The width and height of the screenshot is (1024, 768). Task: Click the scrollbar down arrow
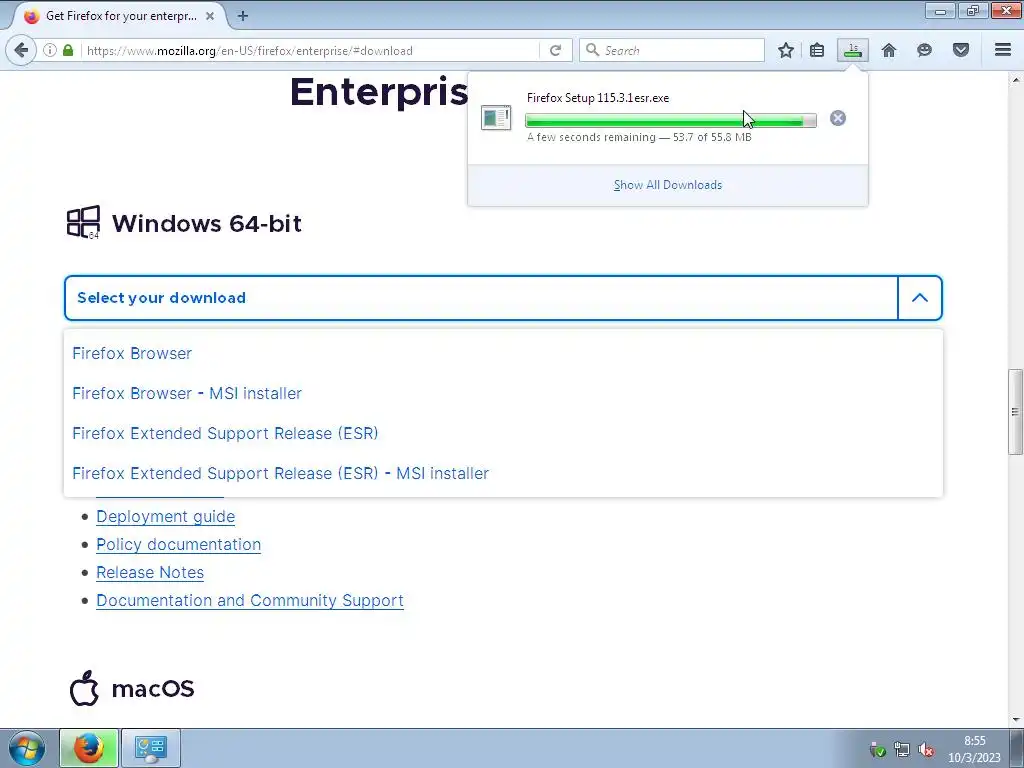pos(1015,720)
